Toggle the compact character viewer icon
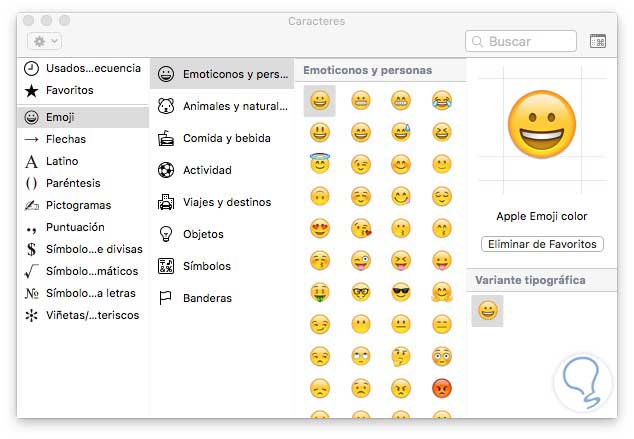Image resolution: width=634 pixels, height=439 pixels. [598, 41]
